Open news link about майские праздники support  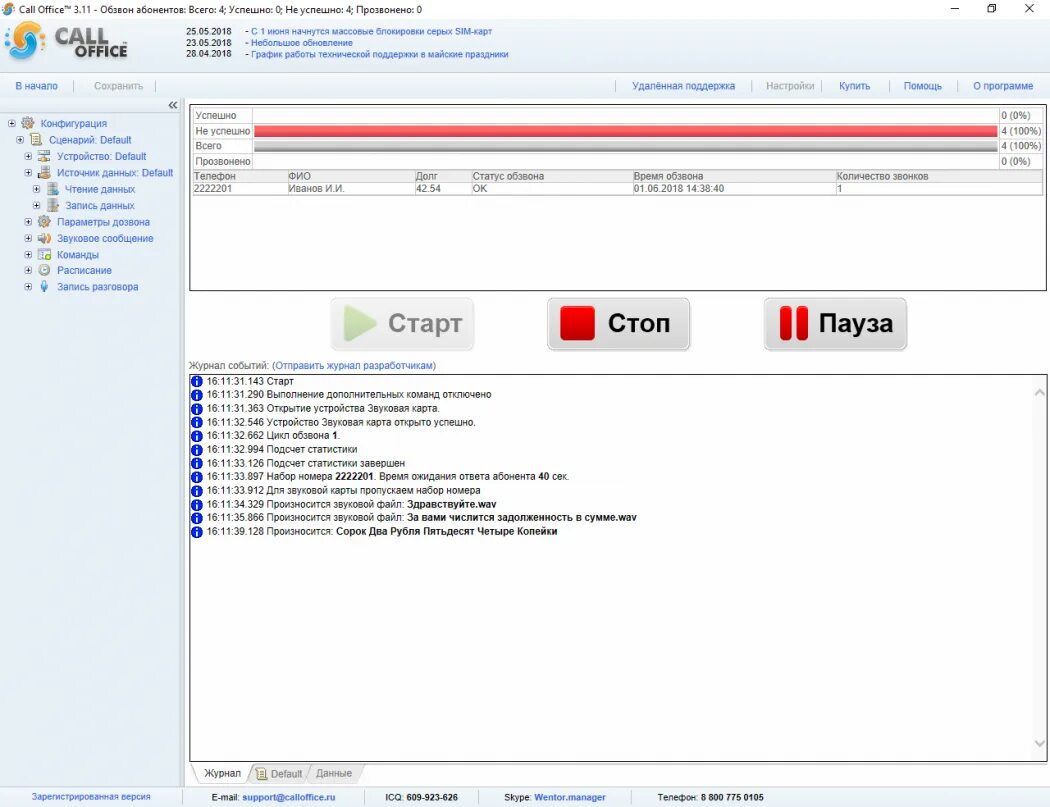[x=380, y=54]
